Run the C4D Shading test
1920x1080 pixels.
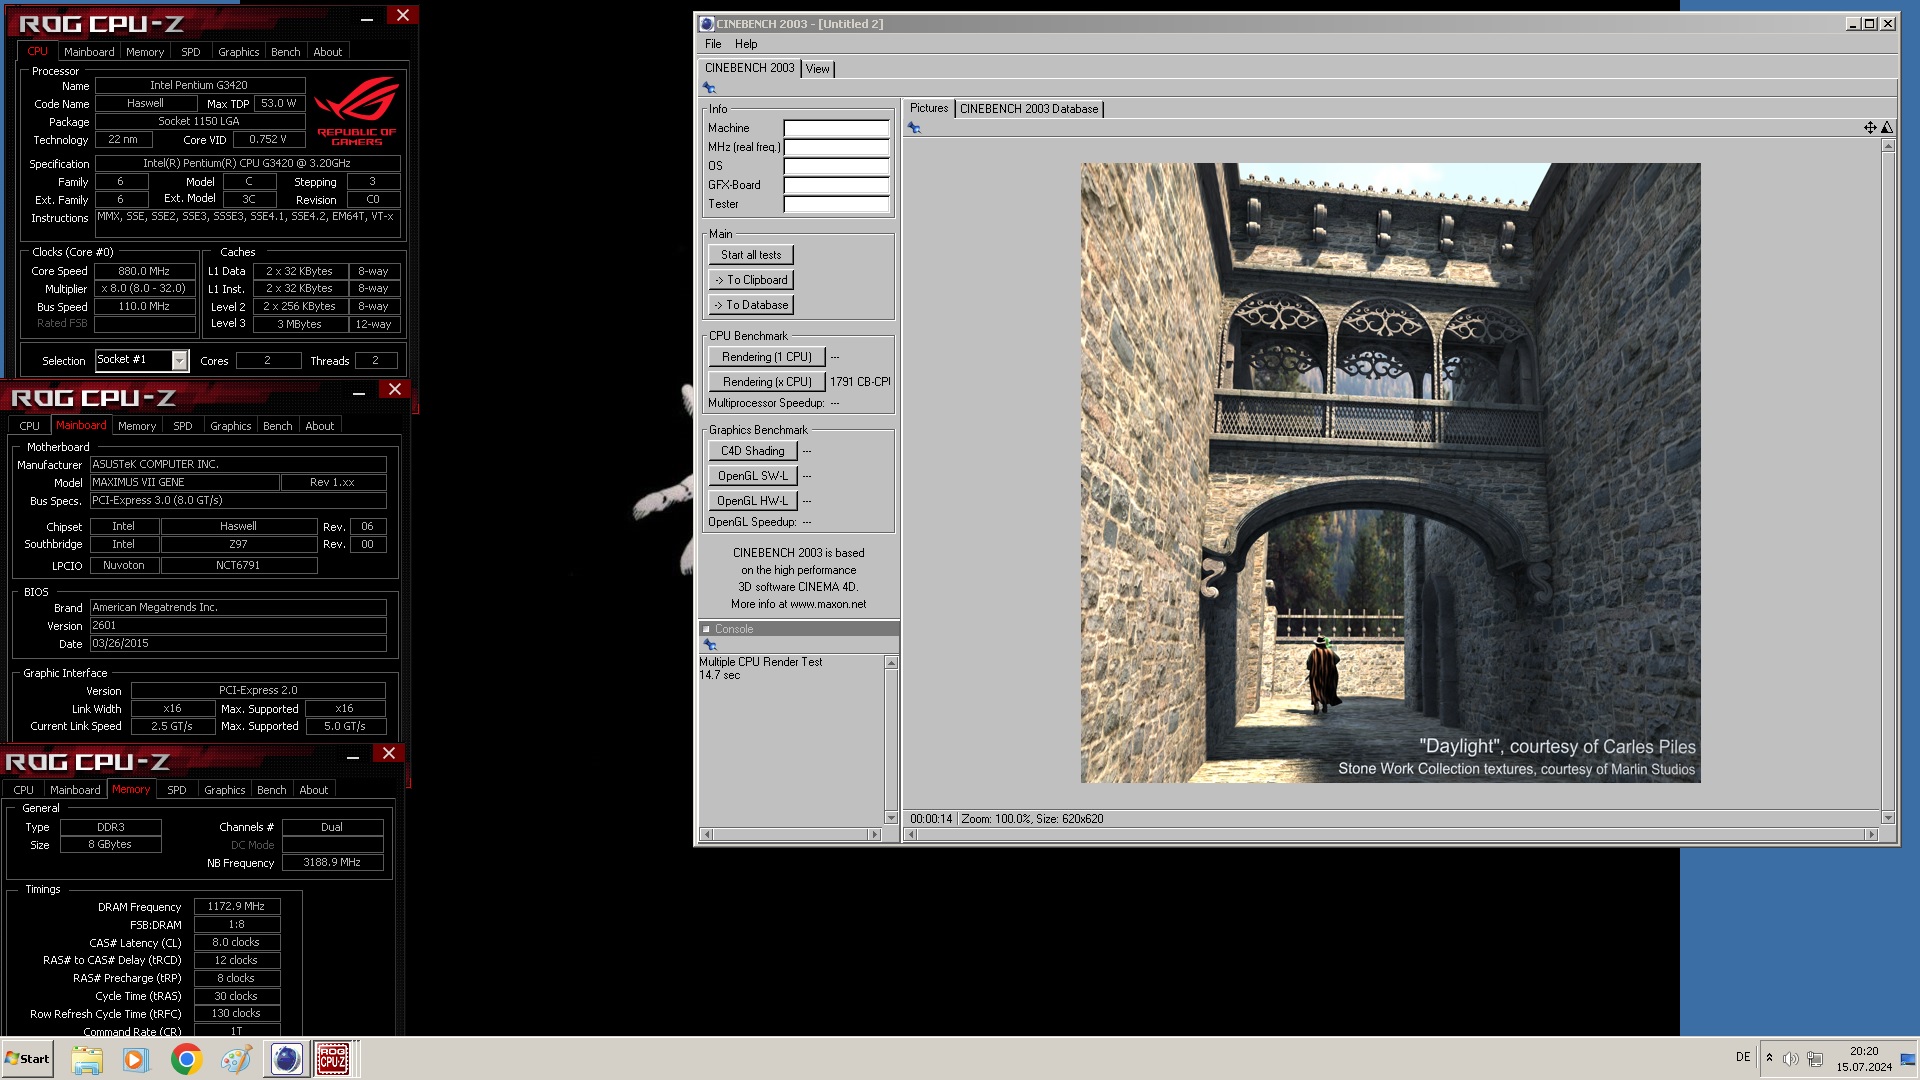point(753,451)
